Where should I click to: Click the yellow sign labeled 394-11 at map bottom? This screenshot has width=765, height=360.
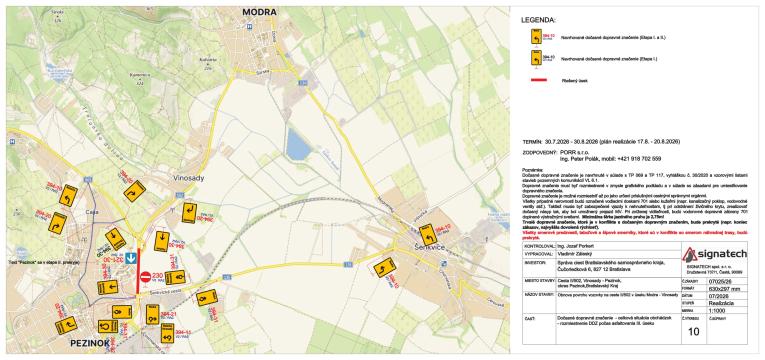(167, 333)
